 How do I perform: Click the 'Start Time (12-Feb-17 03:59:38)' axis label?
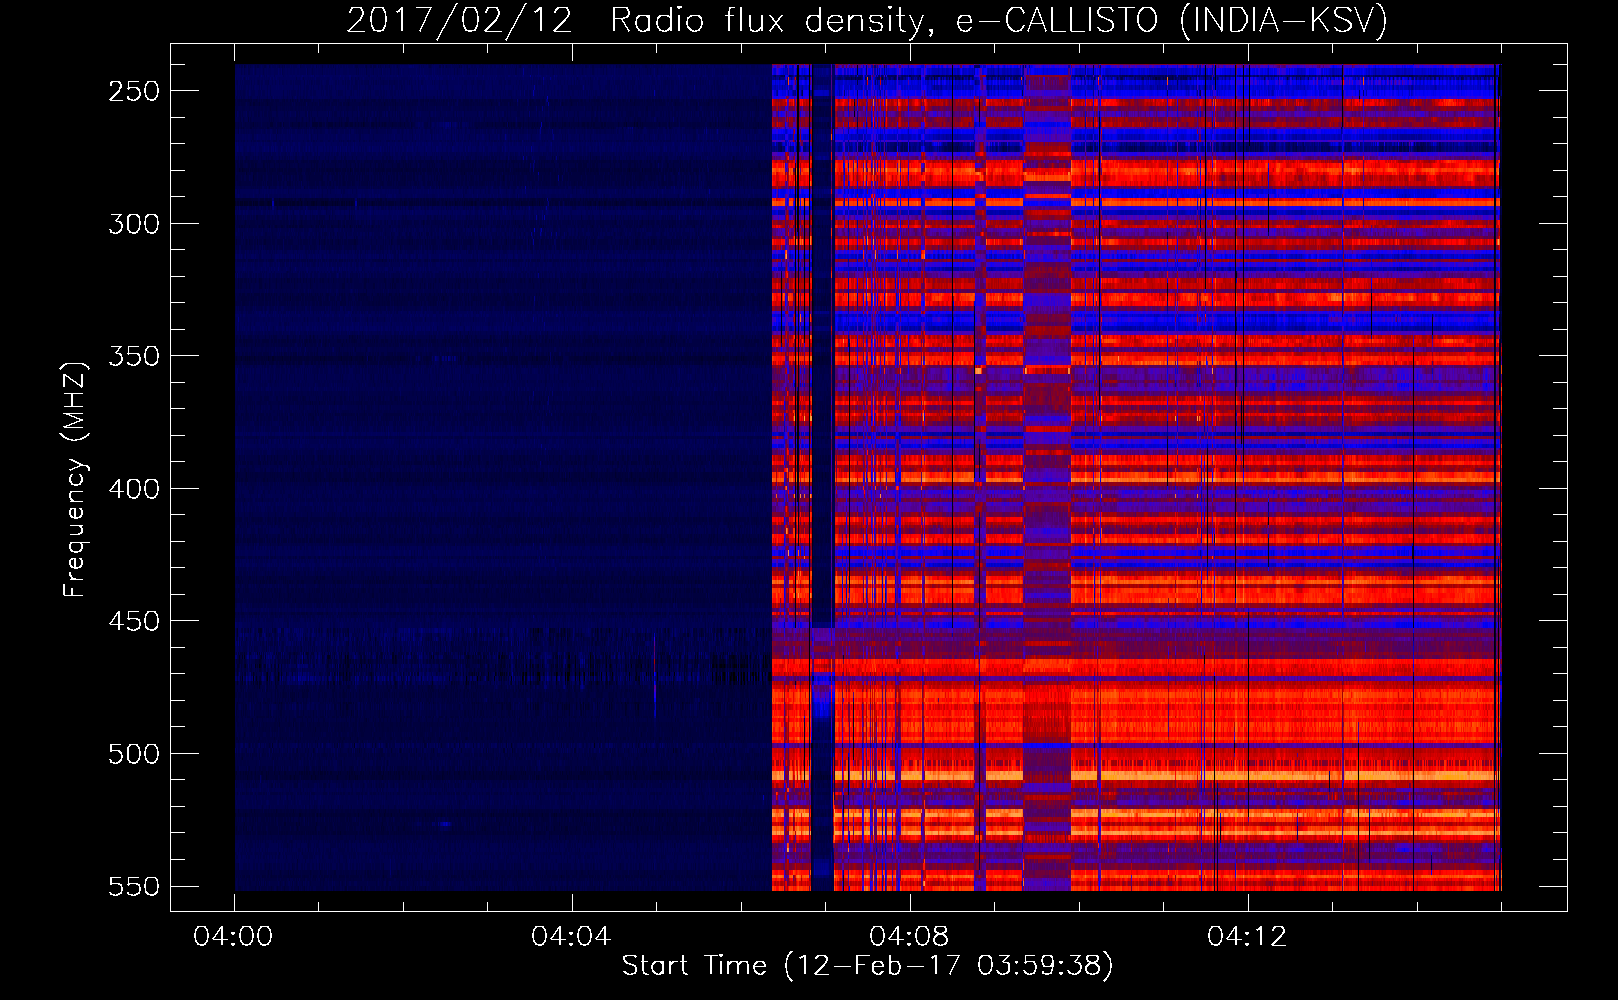point(867,966)
